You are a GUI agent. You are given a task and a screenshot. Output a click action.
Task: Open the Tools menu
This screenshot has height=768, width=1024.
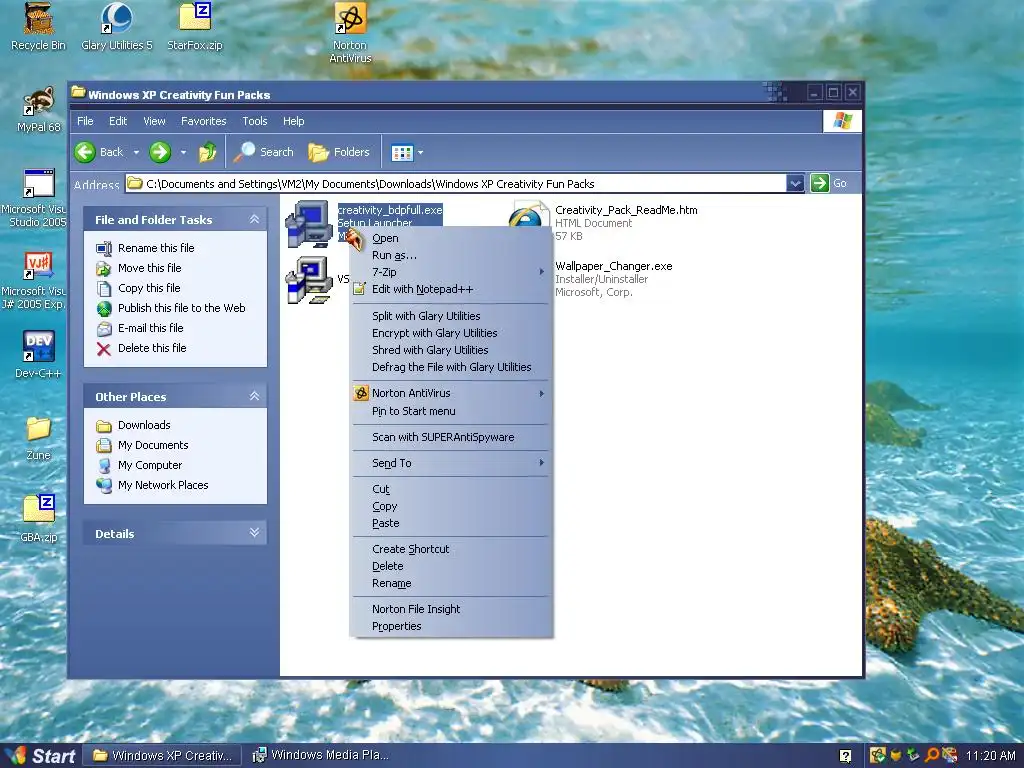click(x=255, y=121)
